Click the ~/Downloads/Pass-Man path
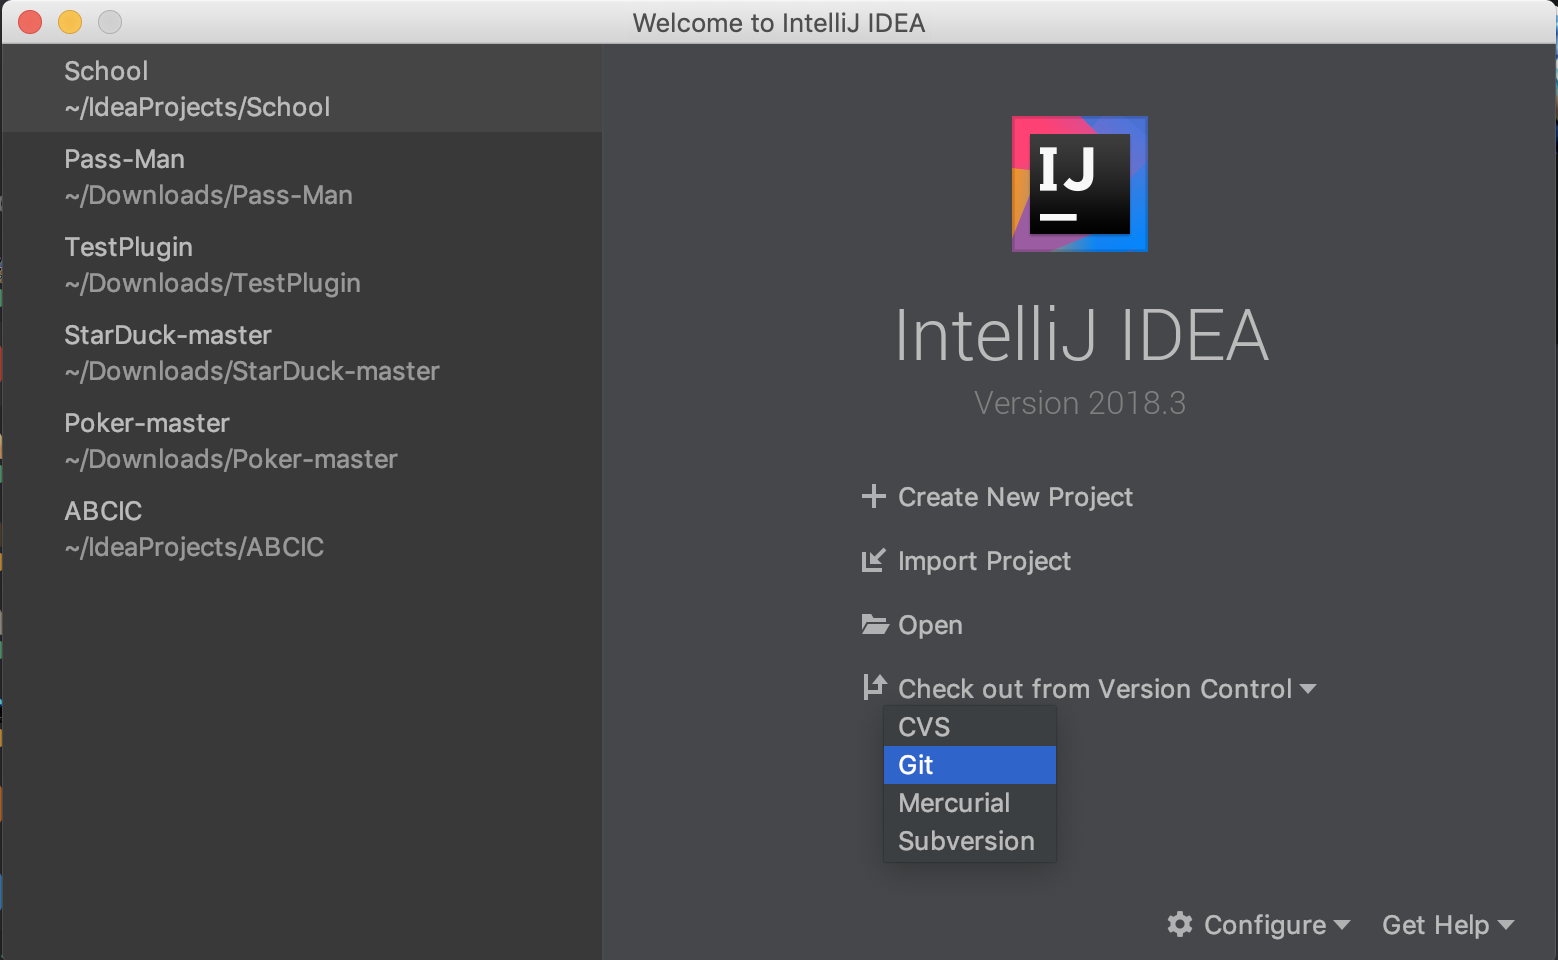 tap(208, 195)
